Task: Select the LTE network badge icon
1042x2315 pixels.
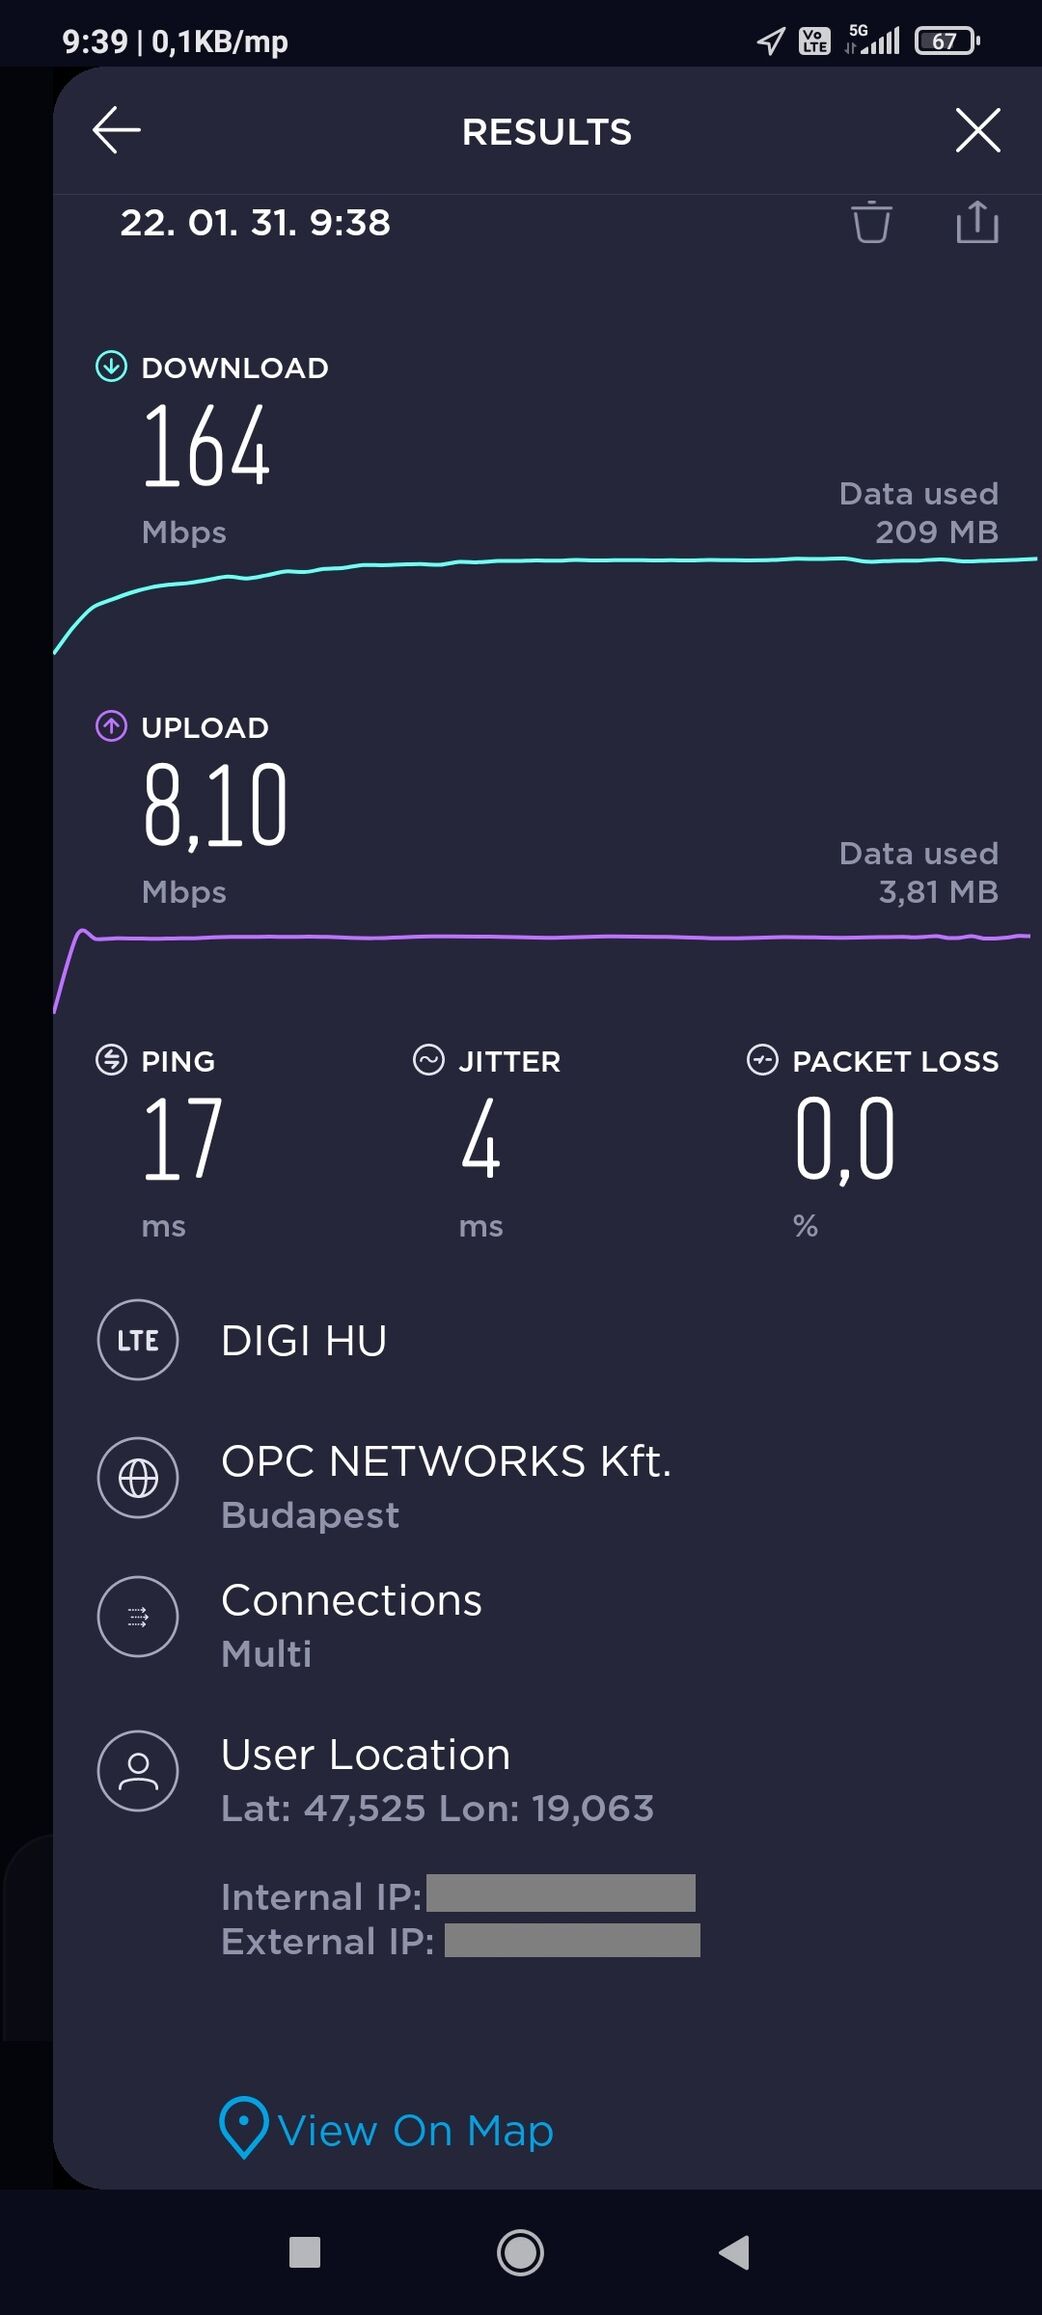Action: point(138,1340)
